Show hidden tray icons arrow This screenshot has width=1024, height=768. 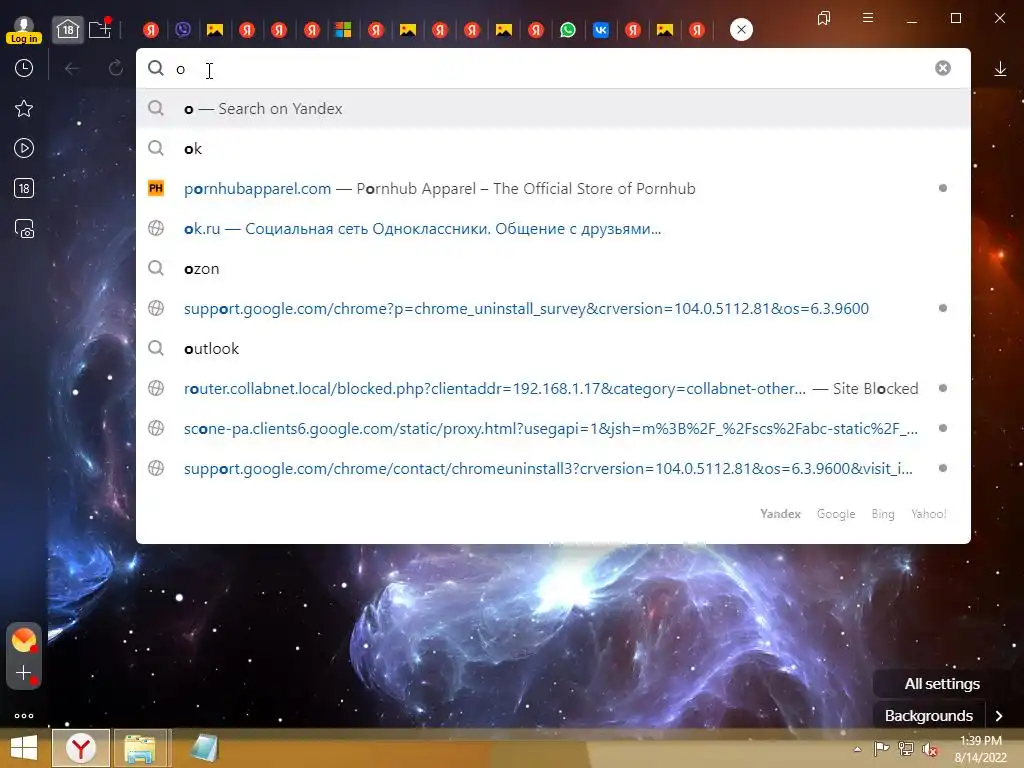pyautogui.click(x=857, y=749)
